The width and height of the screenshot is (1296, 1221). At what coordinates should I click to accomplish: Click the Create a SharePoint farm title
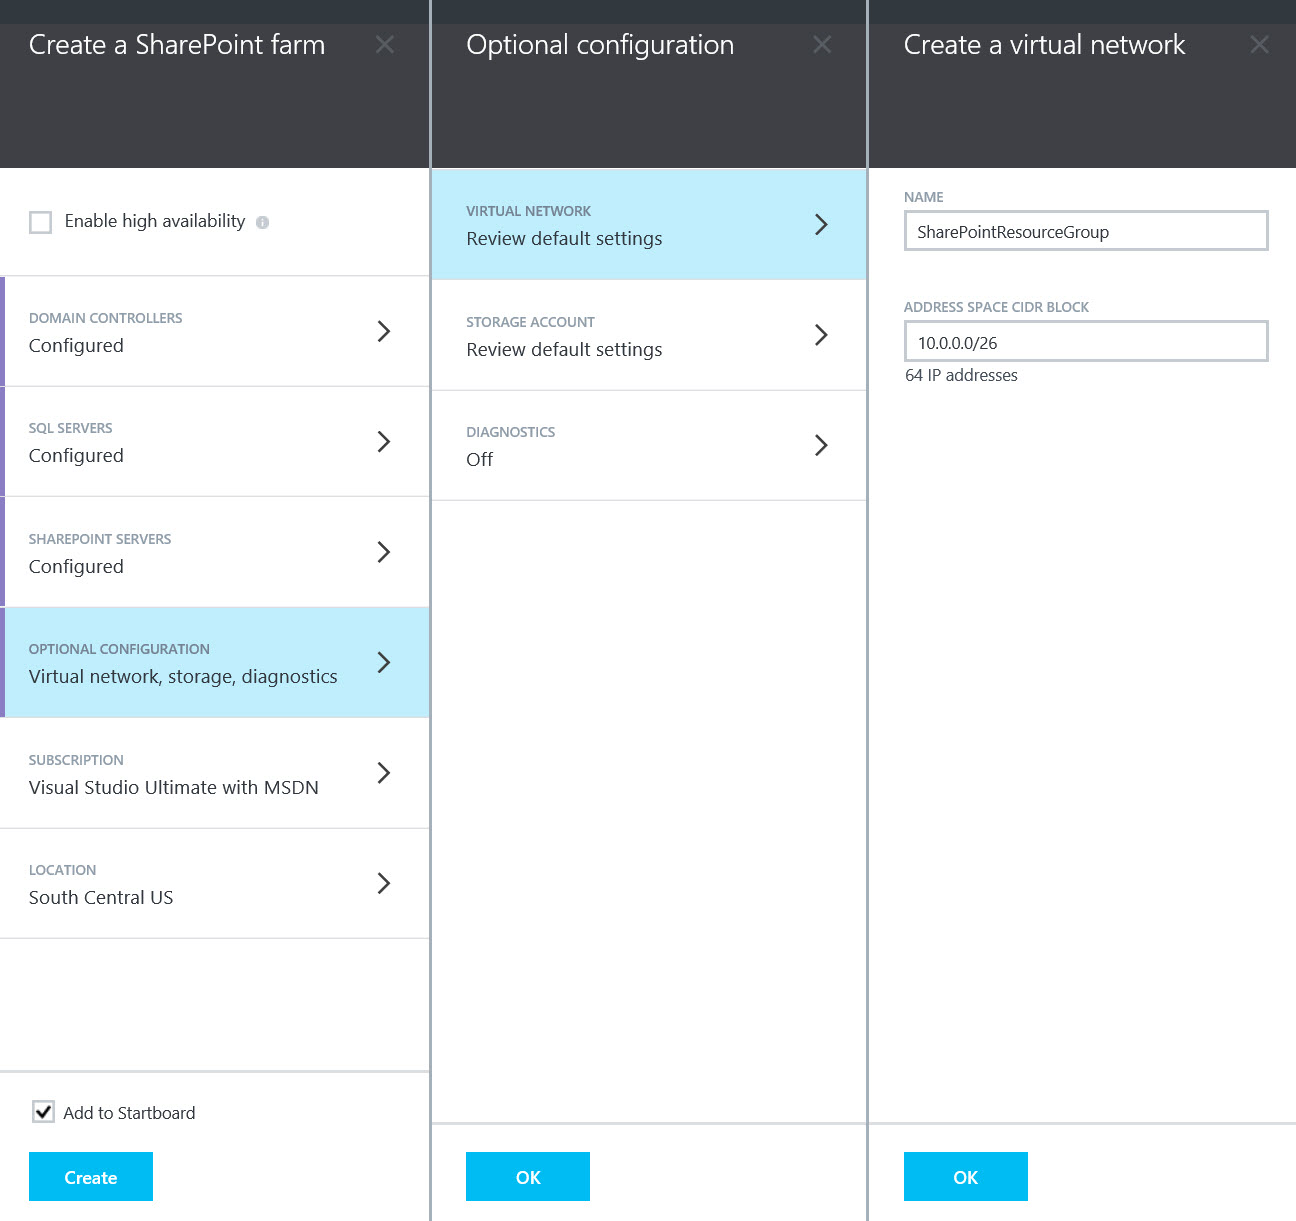pos(177,45)
